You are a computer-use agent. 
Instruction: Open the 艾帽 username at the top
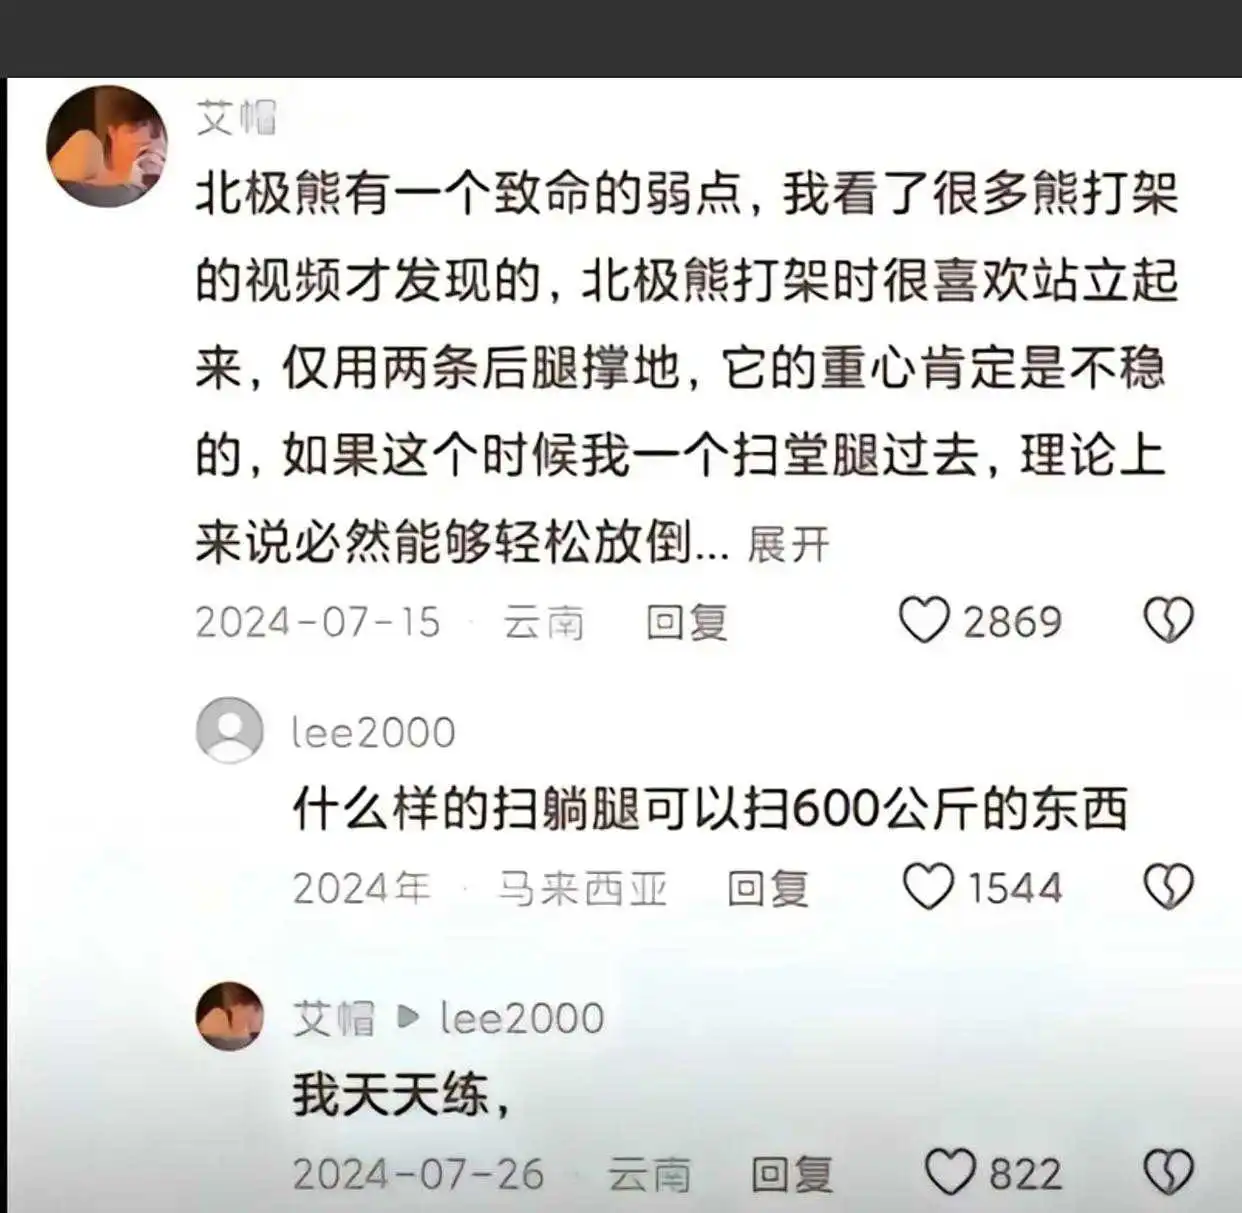(x=236, y=118)
